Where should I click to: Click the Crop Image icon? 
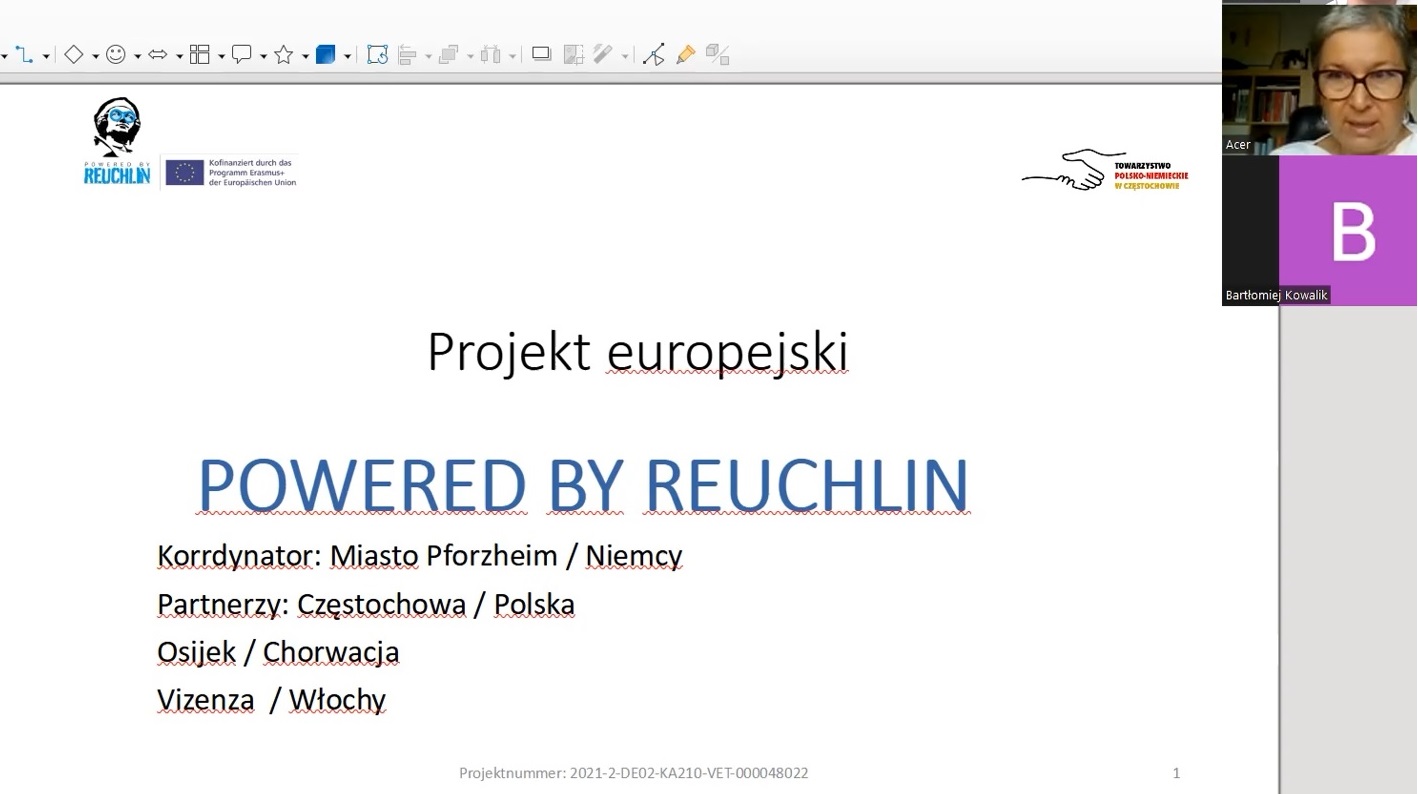click(573, 55)
